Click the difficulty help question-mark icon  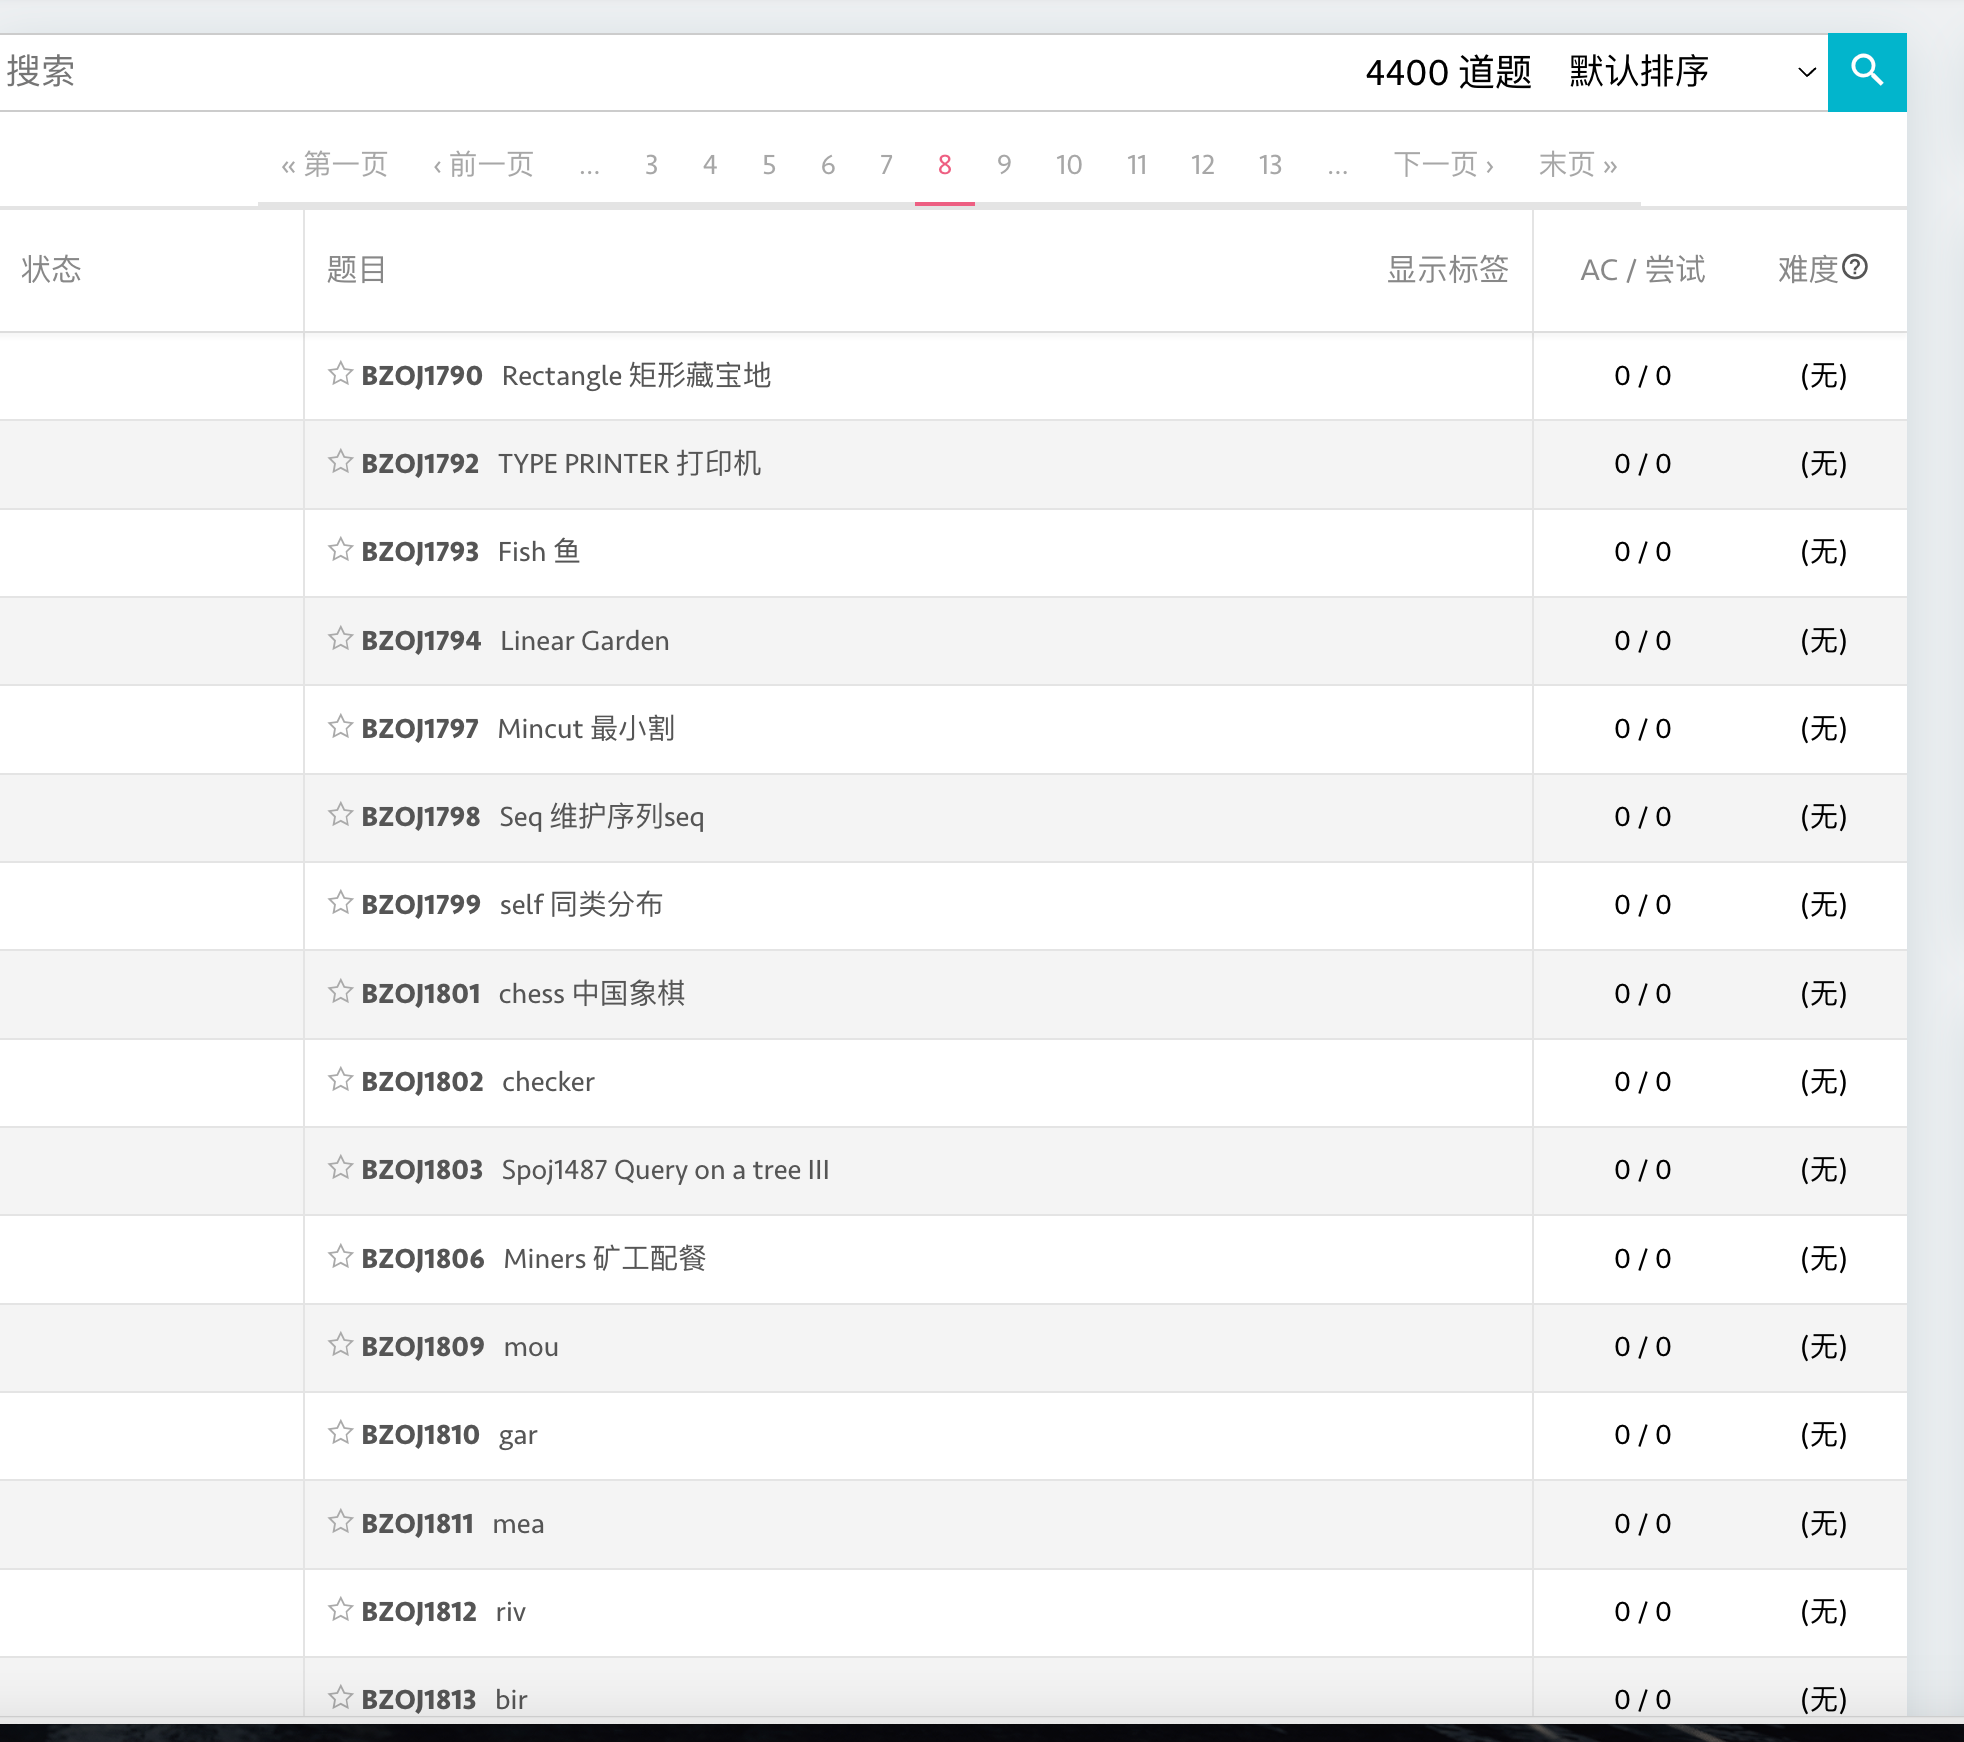coord(1855,267)
